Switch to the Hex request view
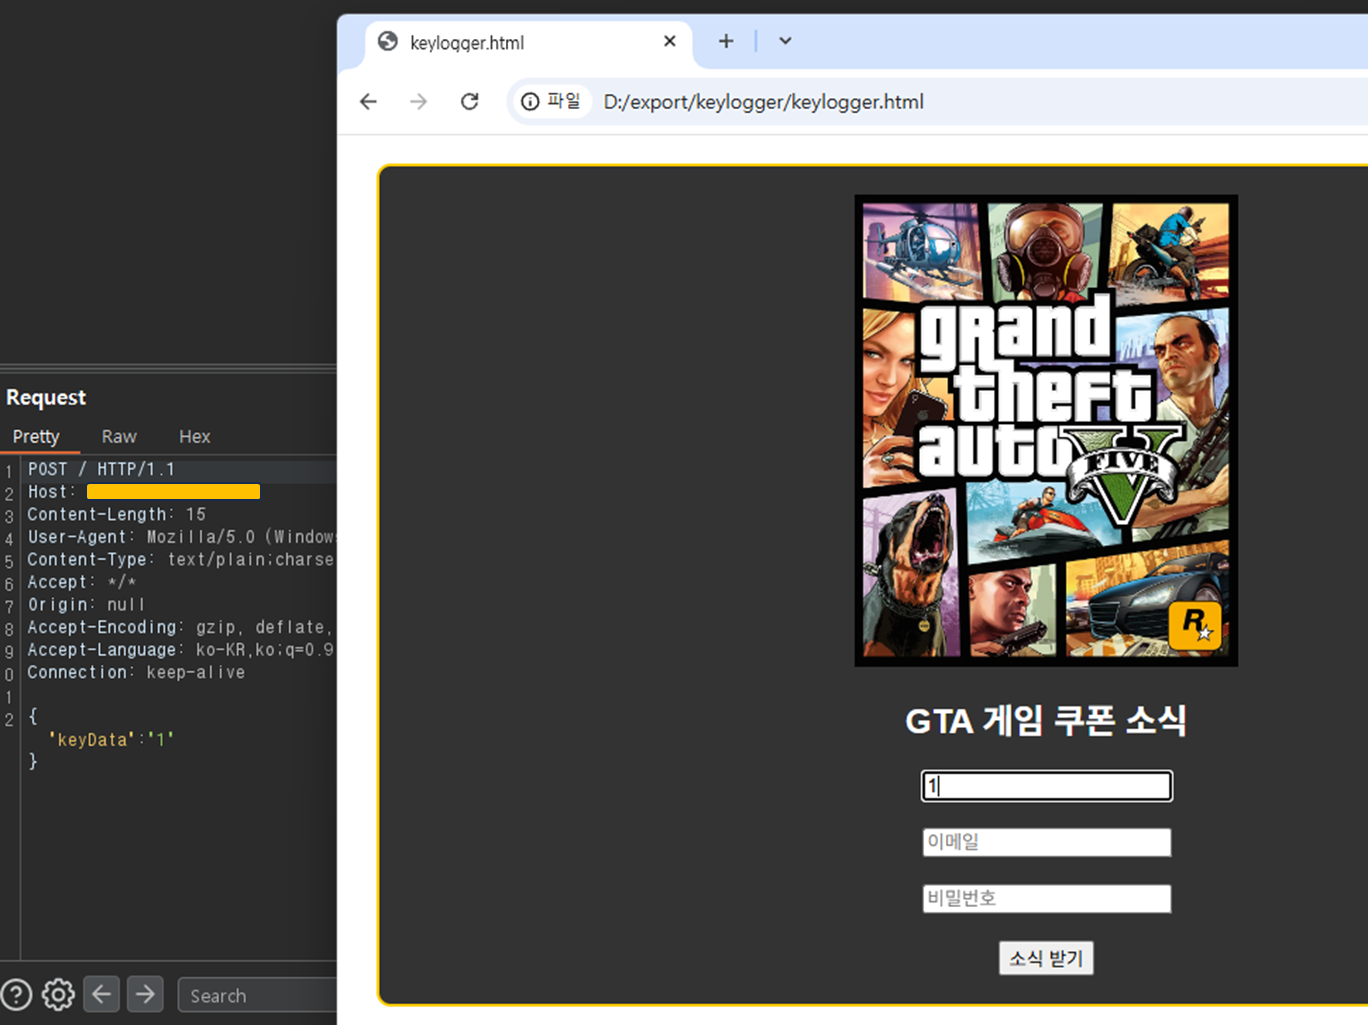Screen dimensions: 1368x1025 click(x=194, y=437)
